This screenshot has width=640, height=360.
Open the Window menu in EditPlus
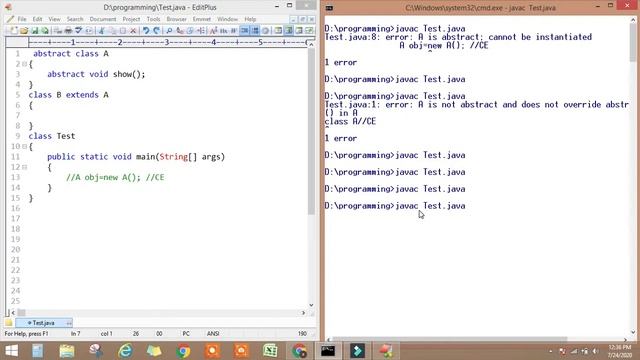point(227,19)
